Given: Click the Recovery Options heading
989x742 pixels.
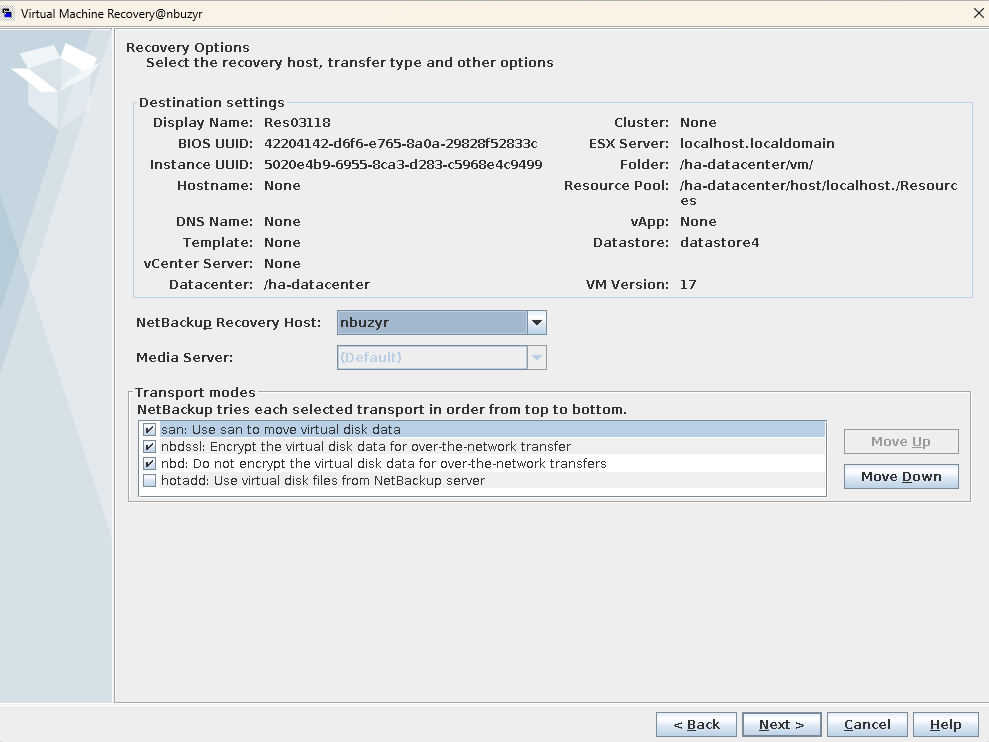Looking at the screenshot, I should point(188,47).
